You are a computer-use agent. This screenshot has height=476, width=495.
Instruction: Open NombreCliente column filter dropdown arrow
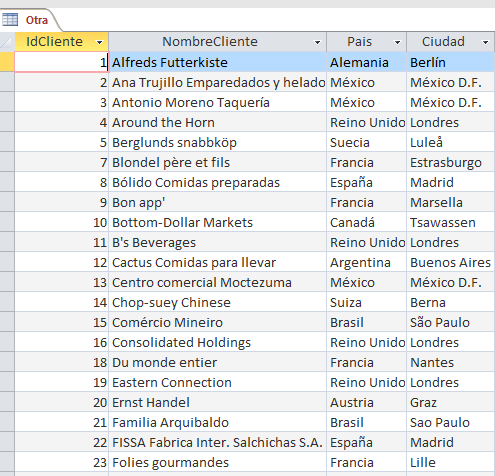[x=318, y=42]
